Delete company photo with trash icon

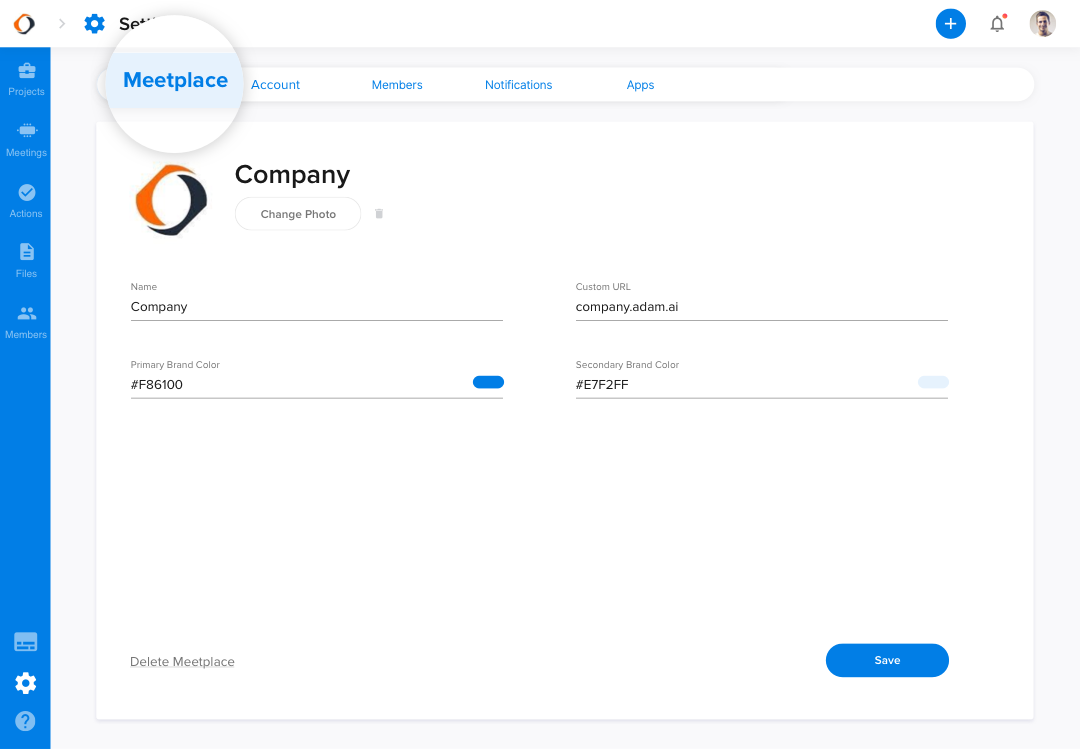[379, 214]
